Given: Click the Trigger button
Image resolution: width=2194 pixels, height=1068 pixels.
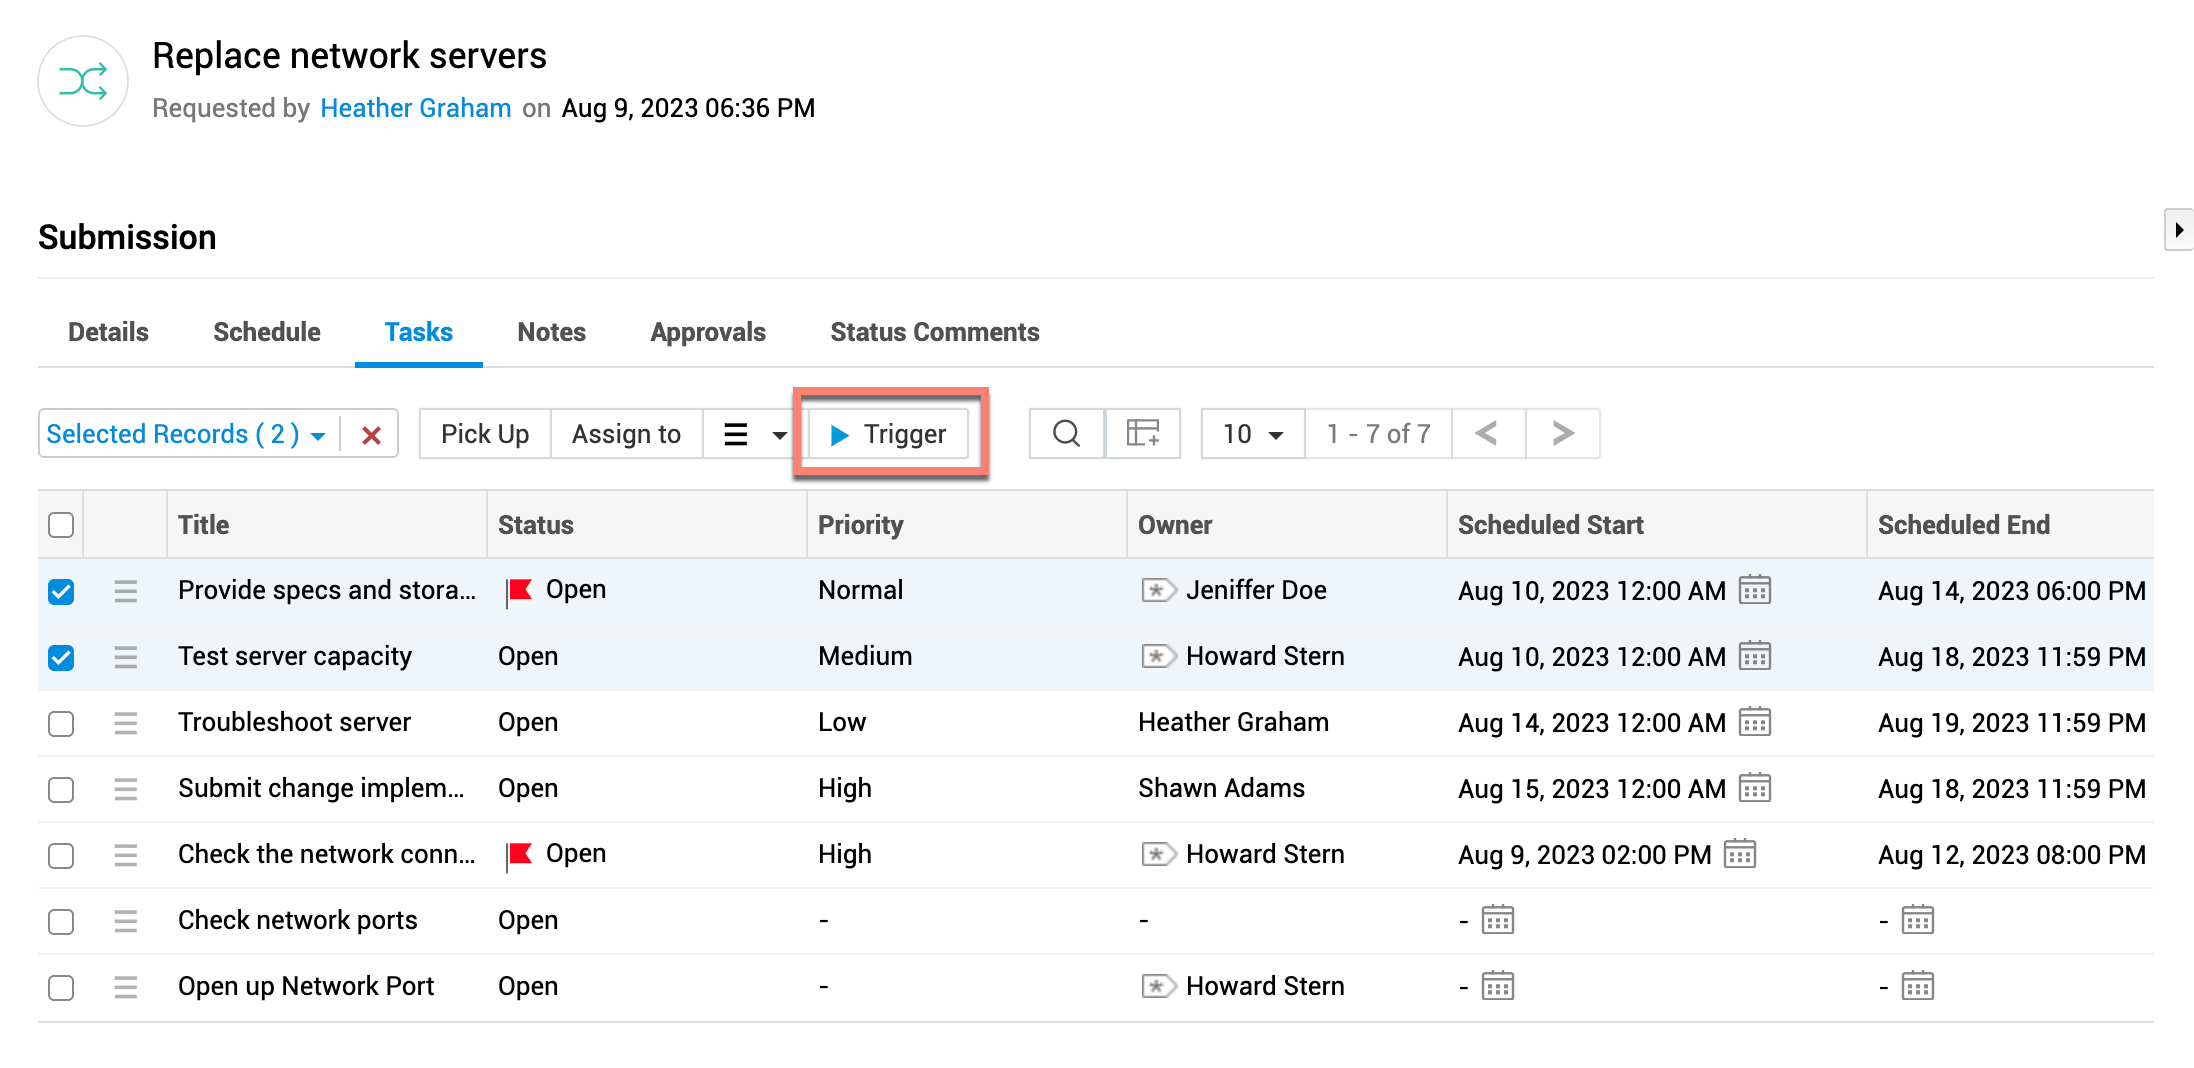Looking at the screenshot, I should pyautogui.click(x=889, y=434).
